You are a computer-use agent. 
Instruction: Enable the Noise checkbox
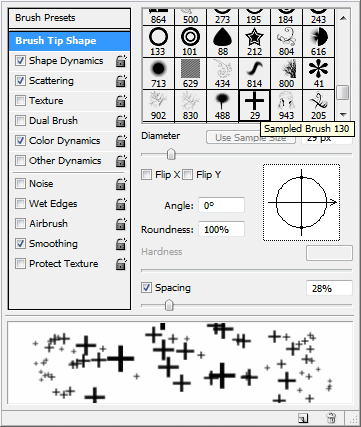click(20, 184)
